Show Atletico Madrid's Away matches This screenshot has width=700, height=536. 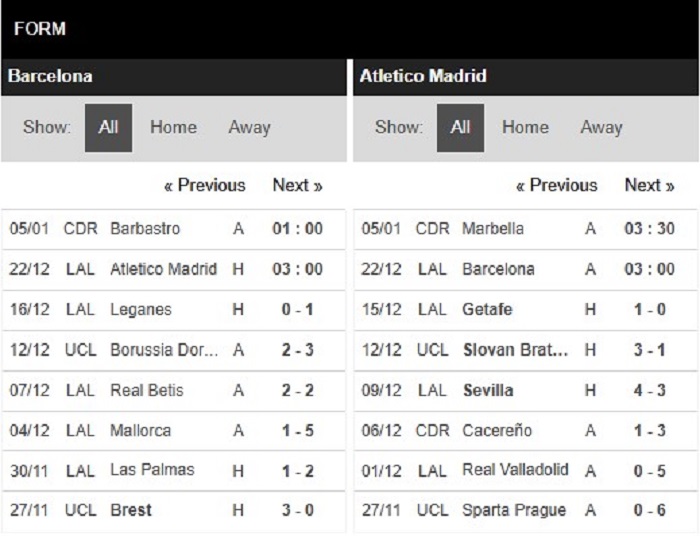(x=601, y=127)
